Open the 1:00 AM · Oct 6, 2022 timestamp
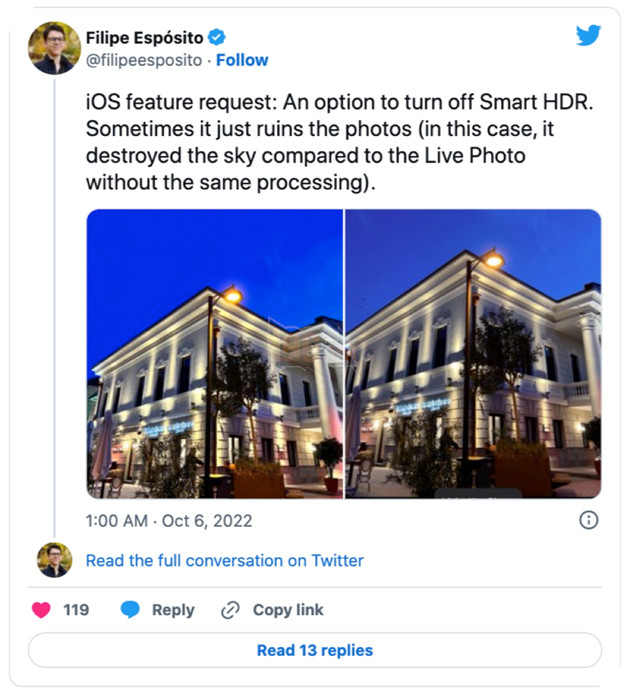The height and width of the screenshot is (697, 630). [x=169, y=521]
